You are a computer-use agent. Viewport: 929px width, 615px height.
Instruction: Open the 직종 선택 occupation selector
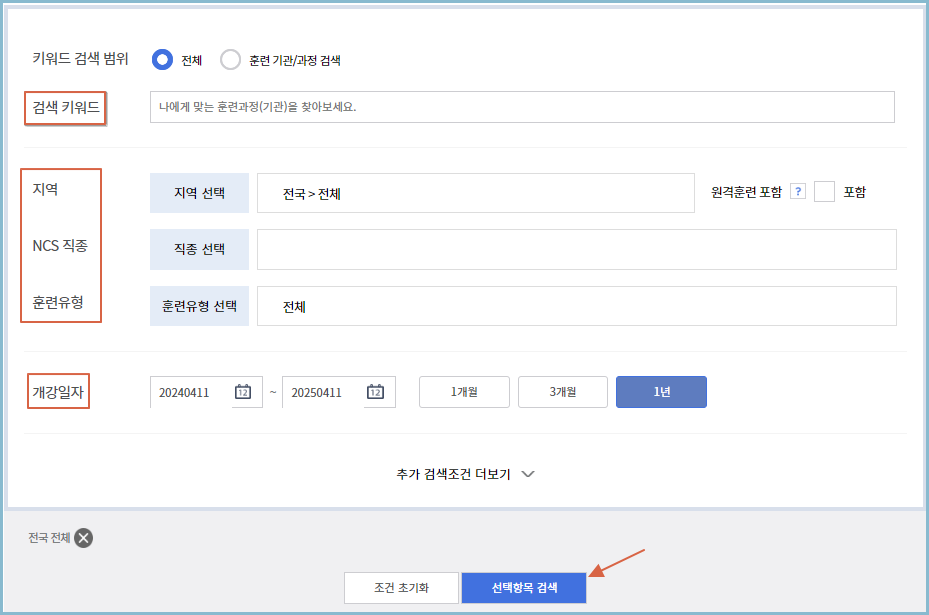tap(199, 249)
